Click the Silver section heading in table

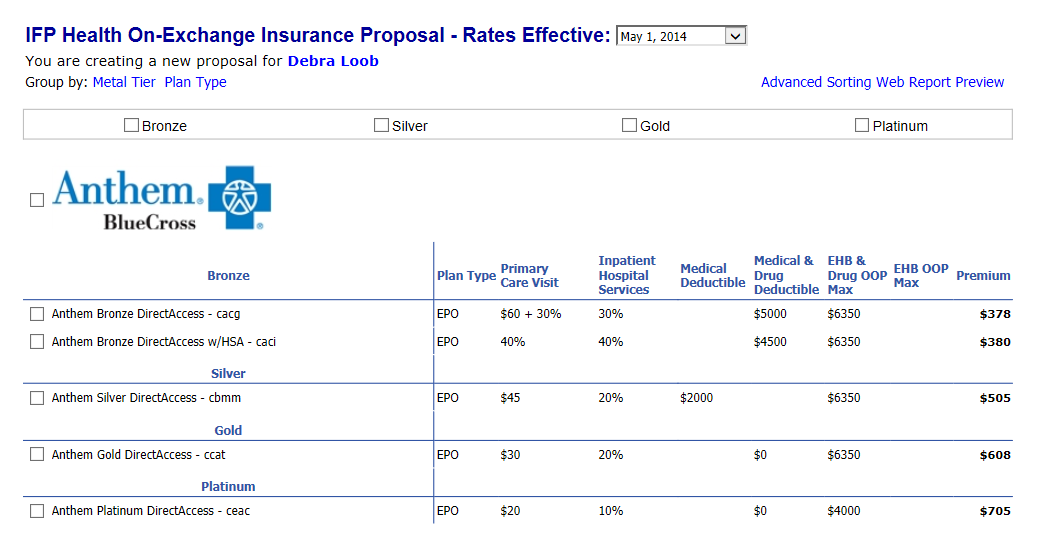click(228, 373)
